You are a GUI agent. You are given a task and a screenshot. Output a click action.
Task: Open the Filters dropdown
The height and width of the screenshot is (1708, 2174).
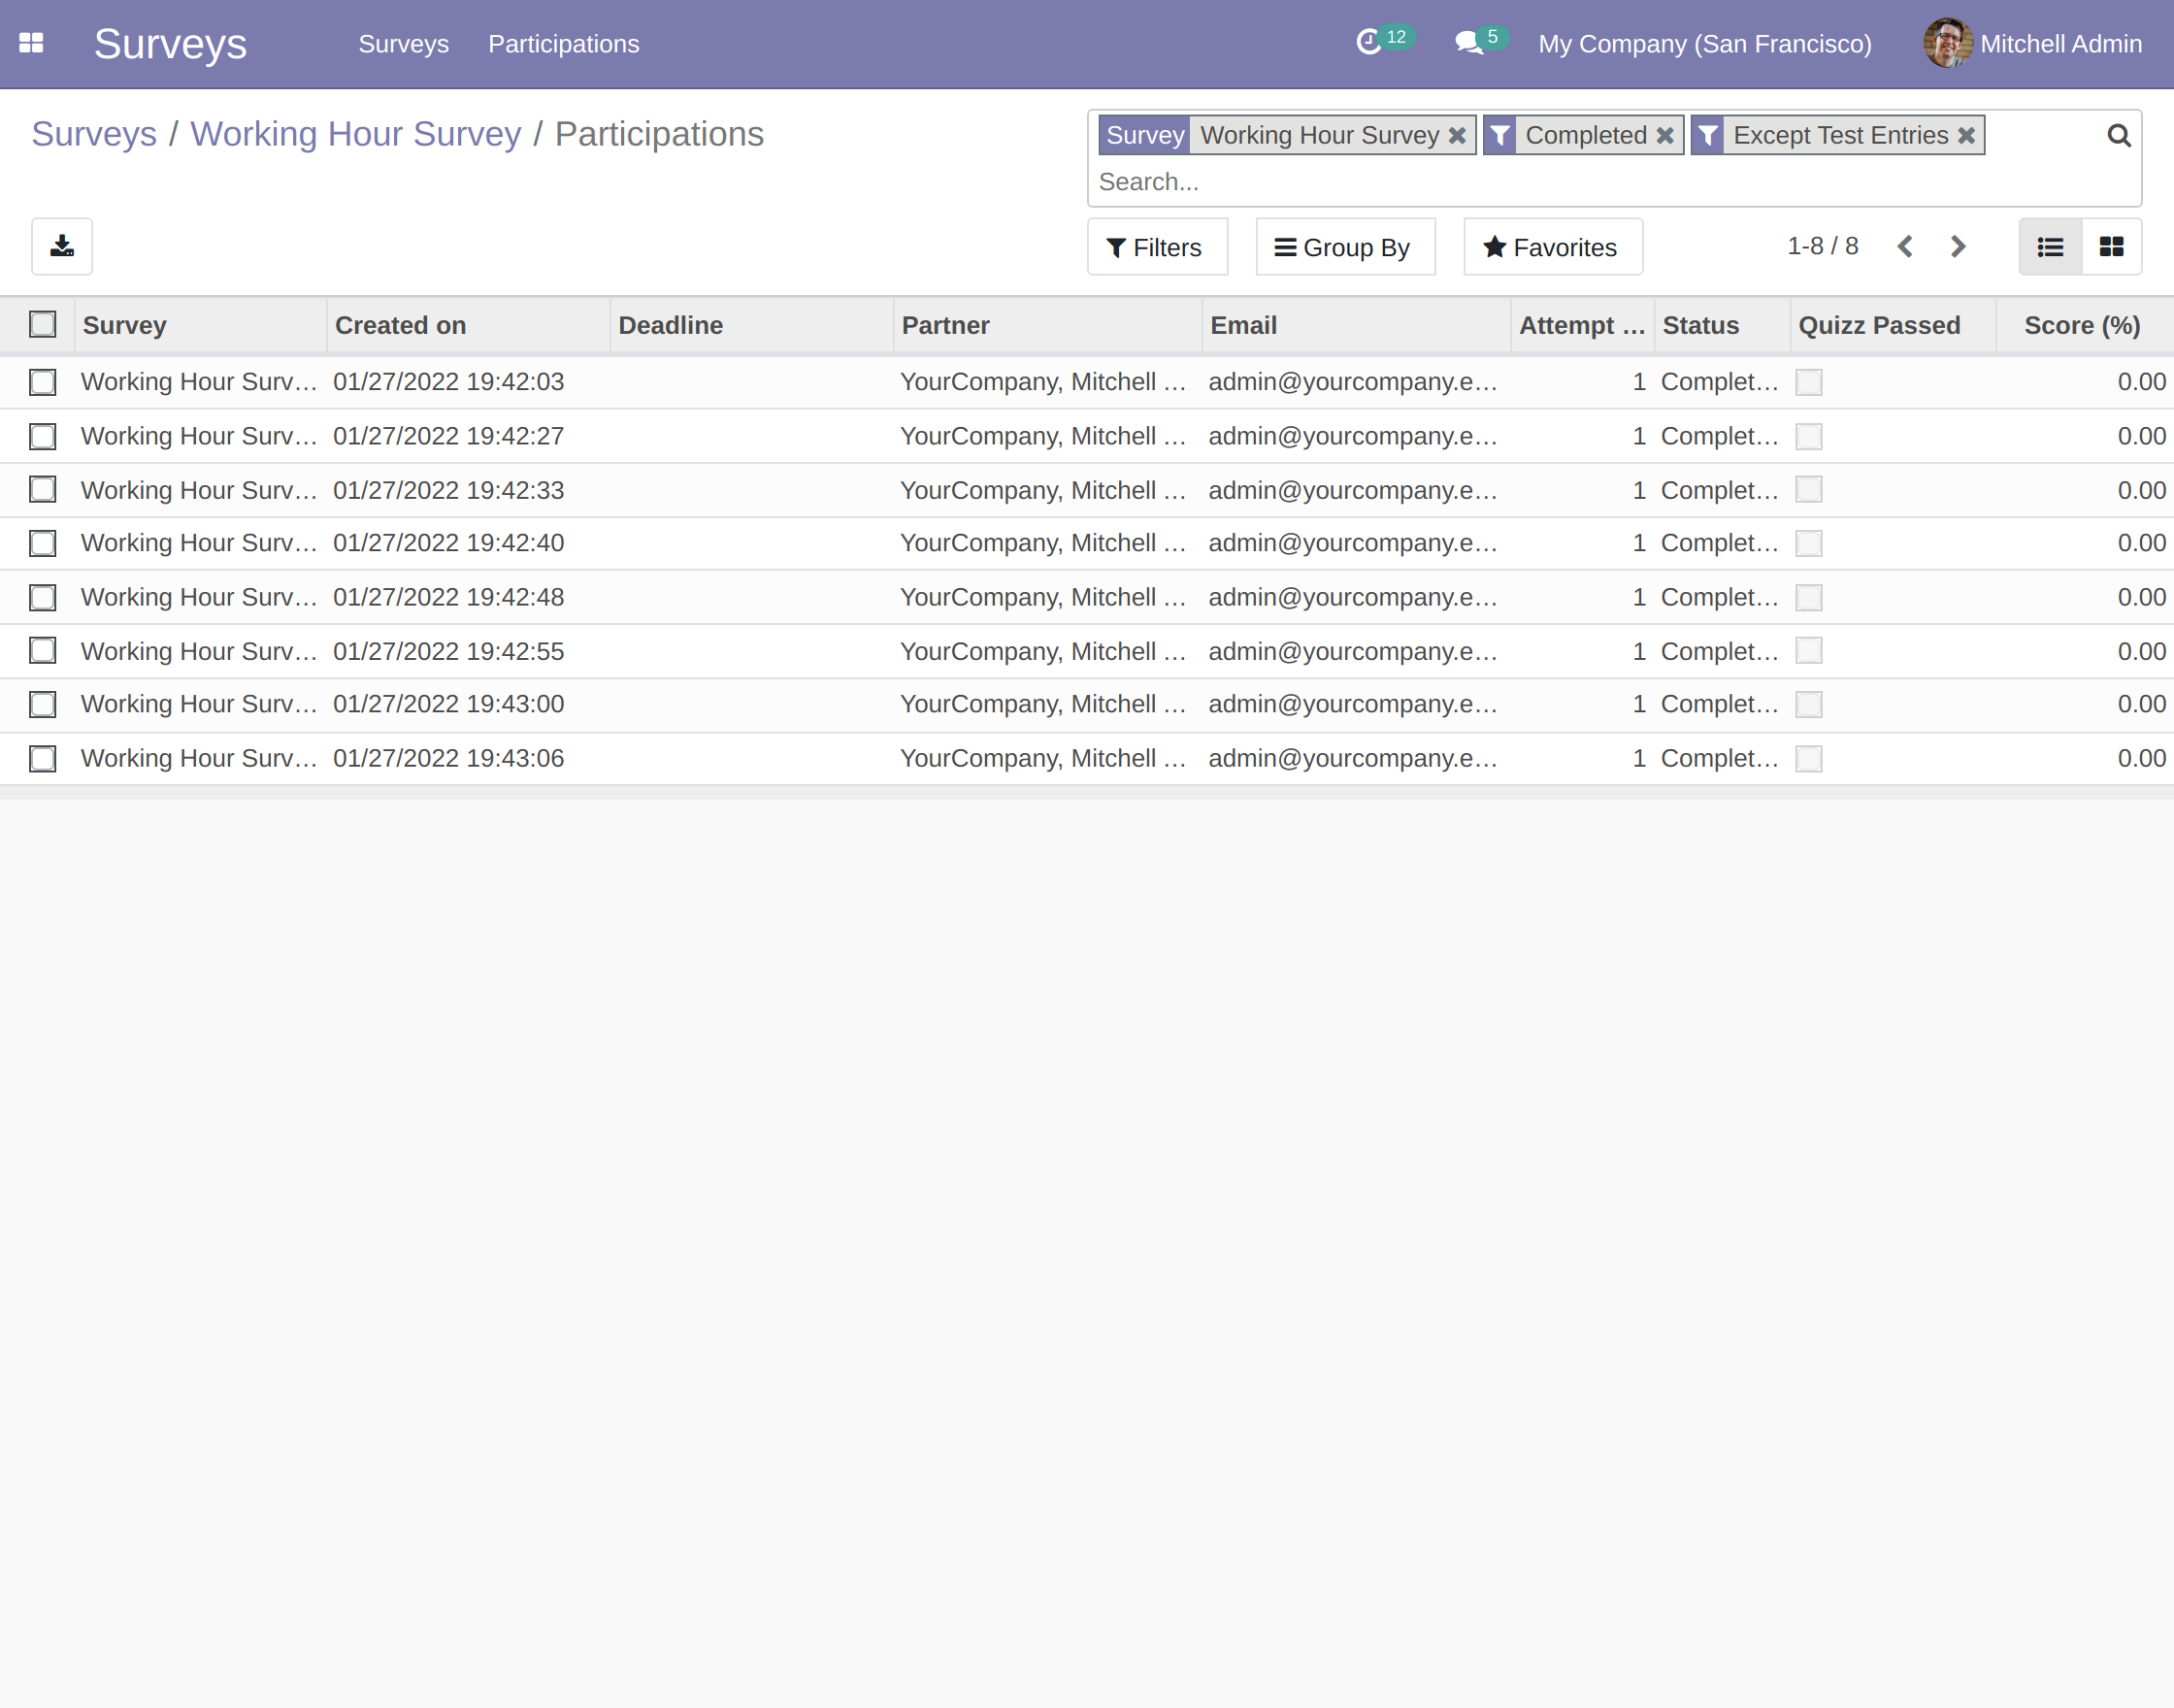1157,246
